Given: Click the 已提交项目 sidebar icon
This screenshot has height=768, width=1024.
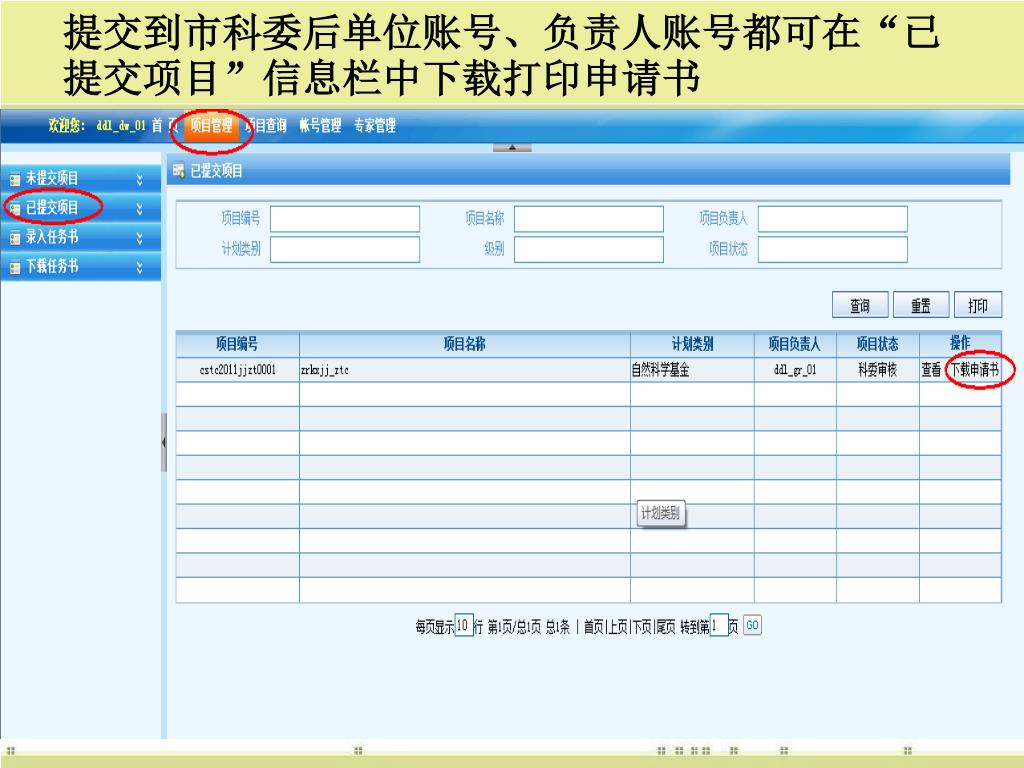Looking at the screenshot, I should tap(14, 208).
